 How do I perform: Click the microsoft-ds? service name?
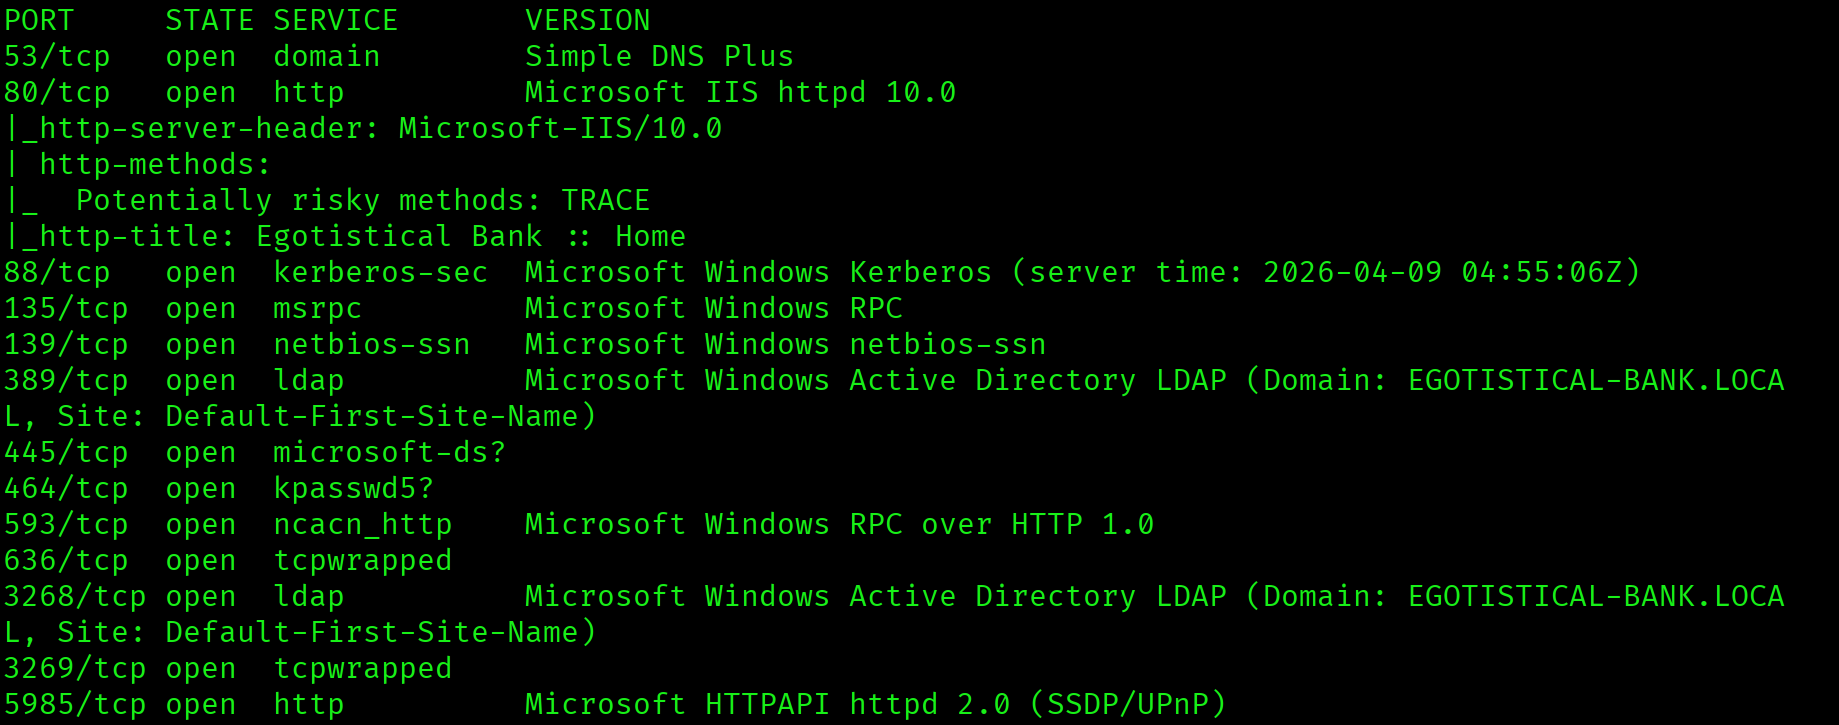click(x=389, y=453)
